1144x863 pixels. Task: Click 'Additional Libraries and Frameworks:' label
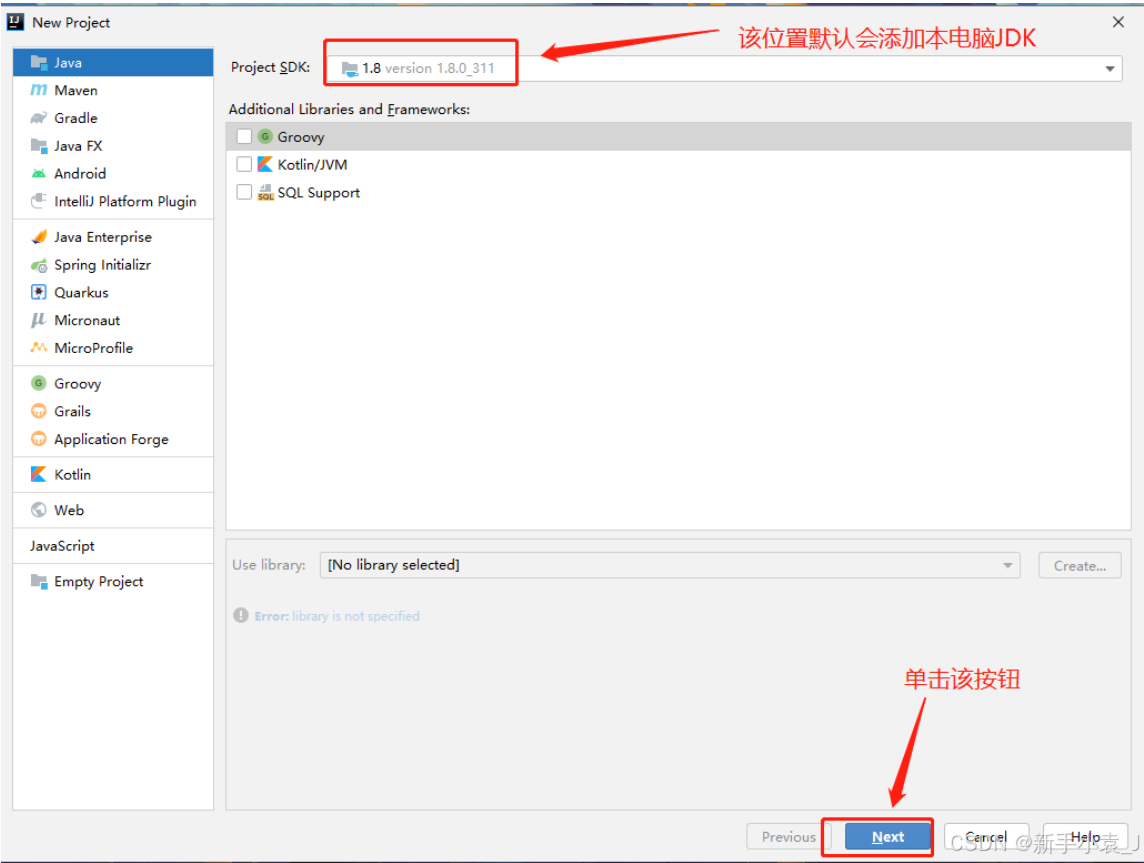[349, 109]
